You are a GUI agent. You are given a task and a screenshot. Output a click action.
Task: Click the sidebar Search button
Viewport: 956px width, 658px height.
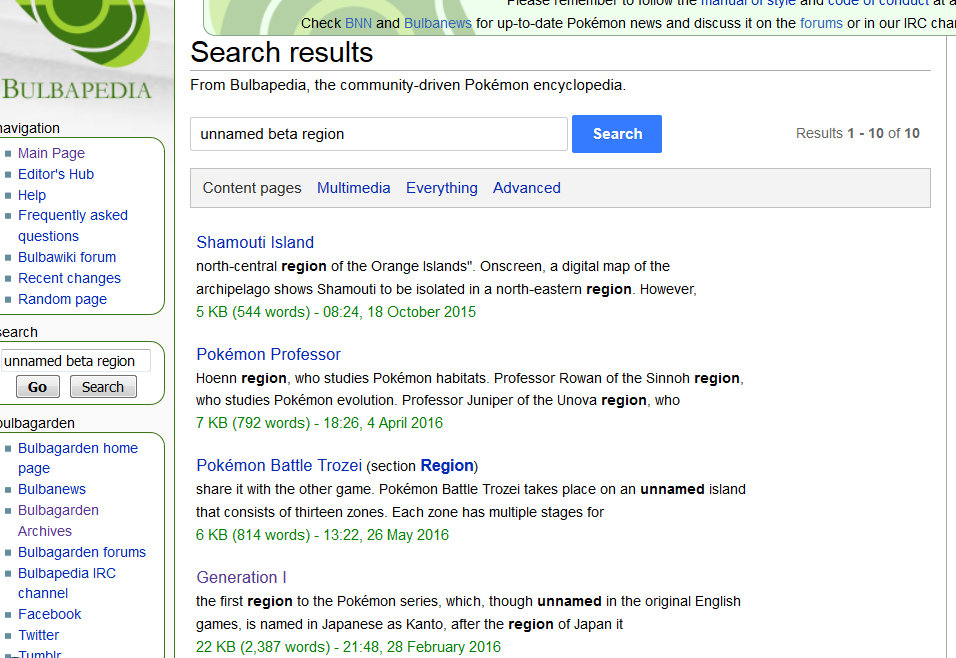[103, 387]
